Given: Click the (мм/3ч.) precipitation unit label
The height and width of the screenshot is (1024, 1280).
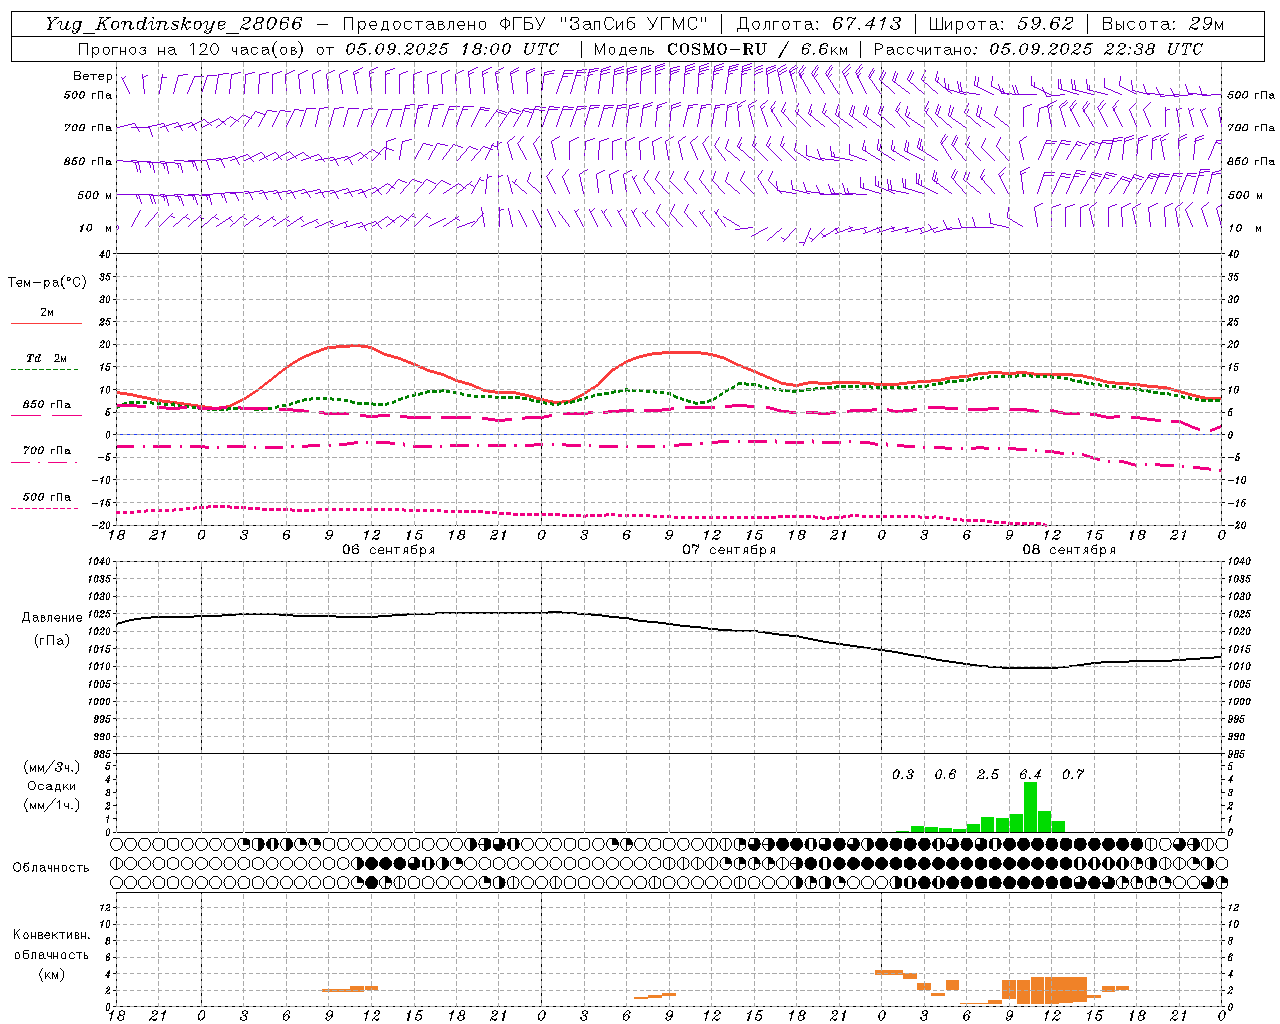Looking at the screenshot, I should coord(52,767).
